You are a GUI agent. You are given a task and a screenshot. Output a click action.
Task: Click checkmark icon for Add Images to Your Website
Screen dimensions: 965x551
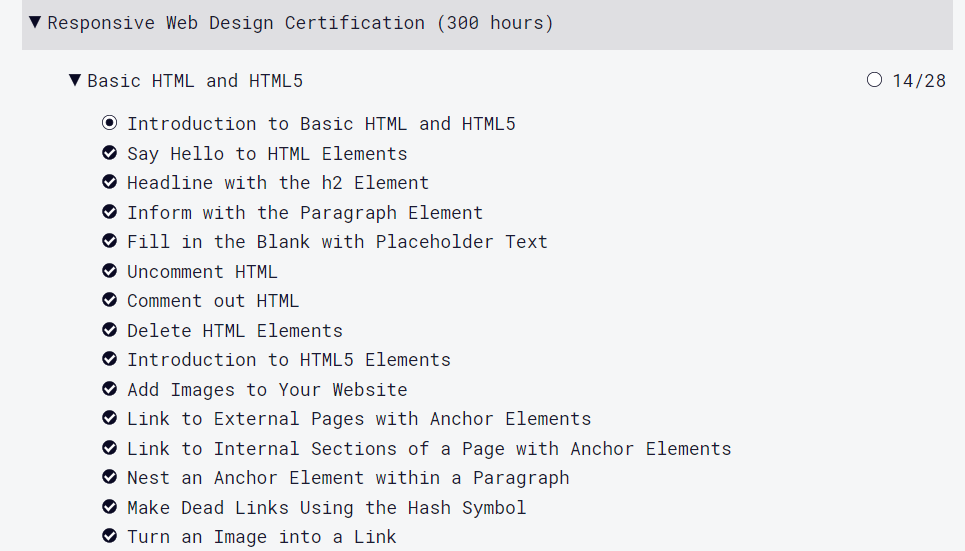coord(110,389)
